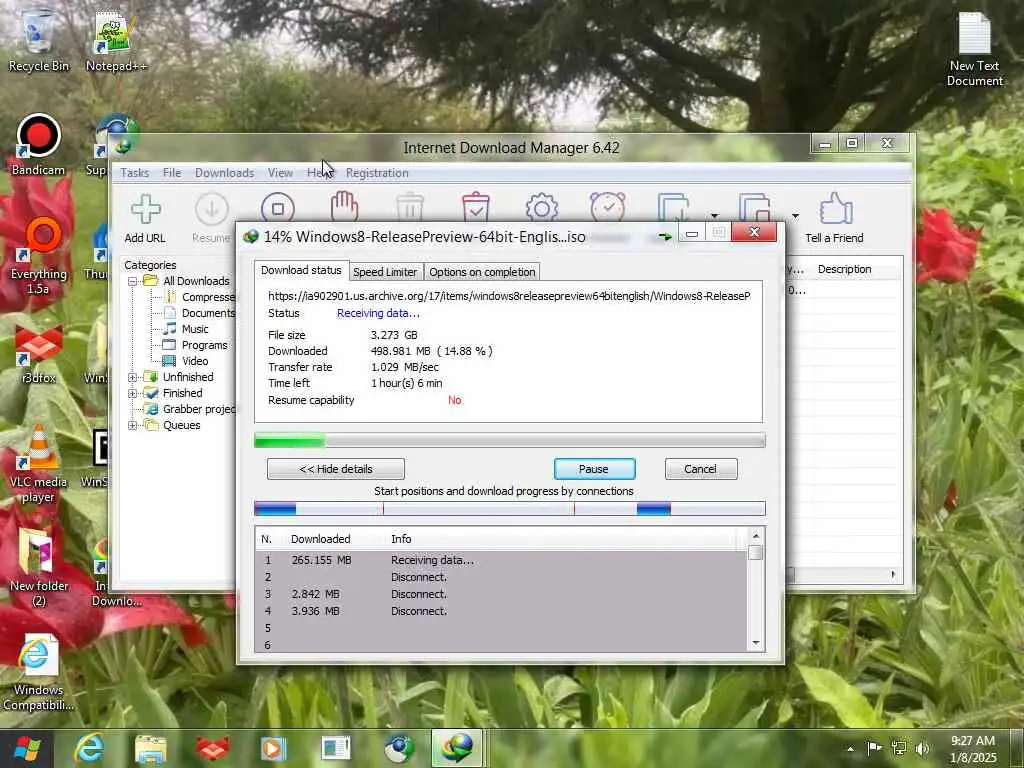Switch to the Options on completion tab

[482, 272]
